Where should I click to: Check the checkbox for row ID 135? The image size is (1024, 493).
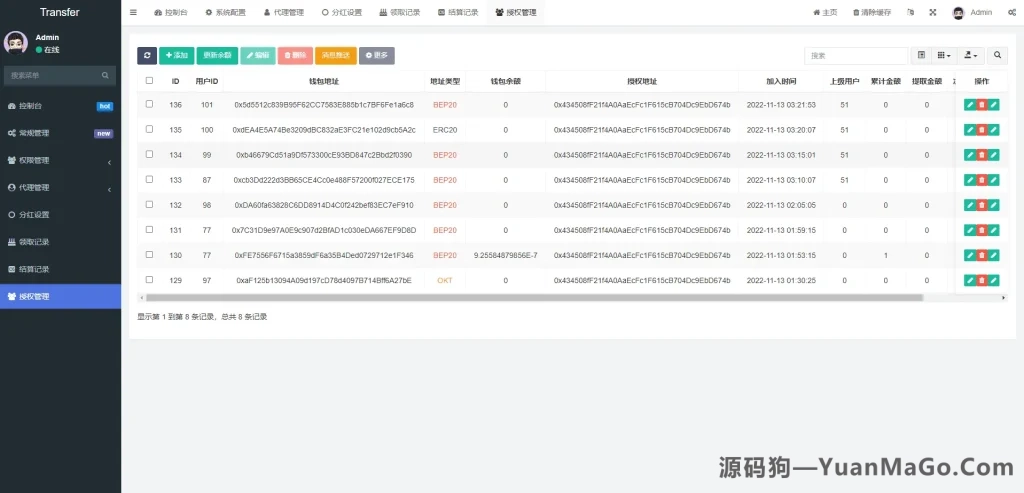150,129
